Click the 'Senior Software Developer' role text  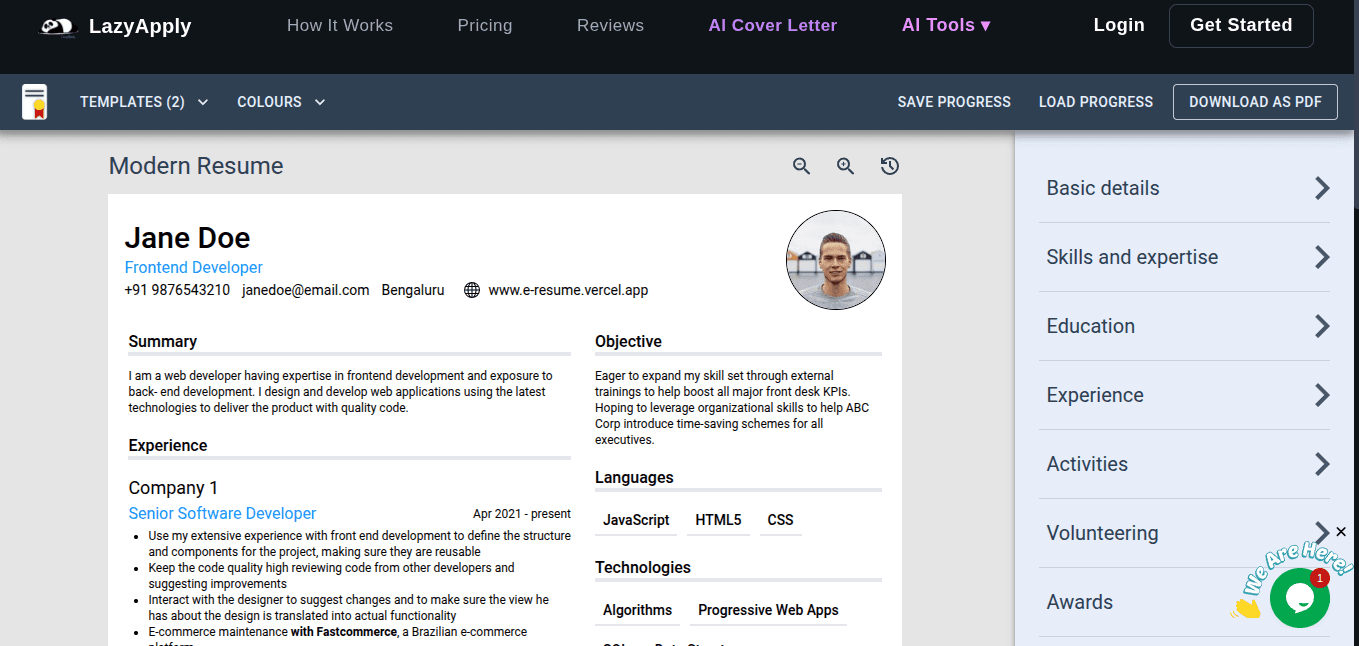[222, 513]
